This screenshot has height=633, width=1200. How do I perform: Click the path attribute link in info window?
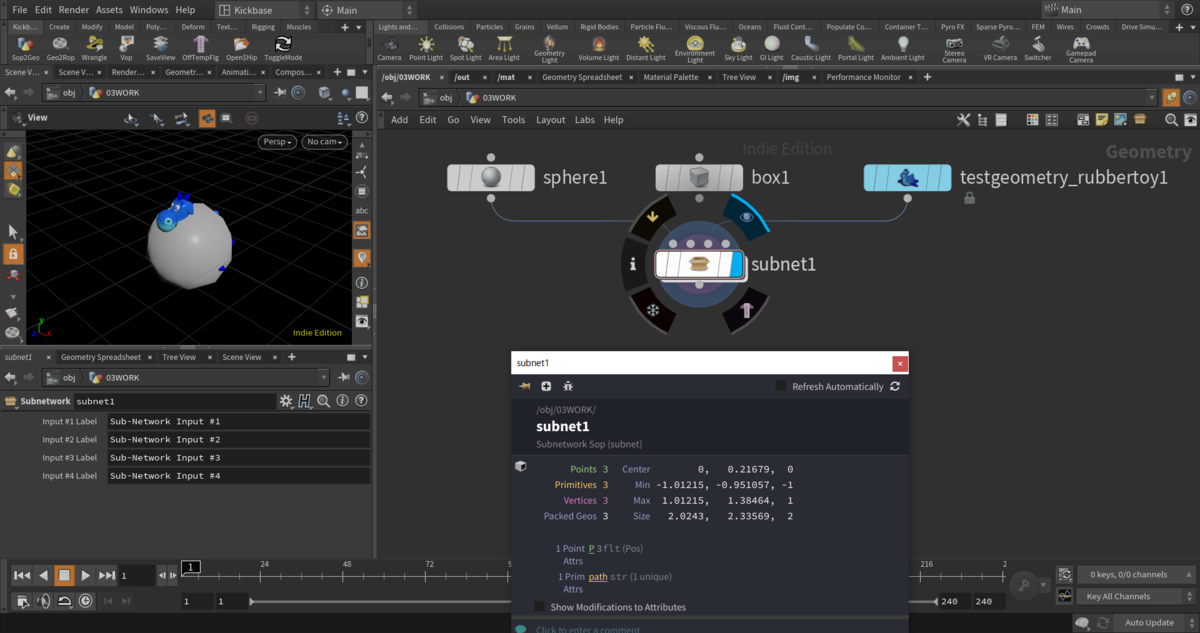[598, 577]
